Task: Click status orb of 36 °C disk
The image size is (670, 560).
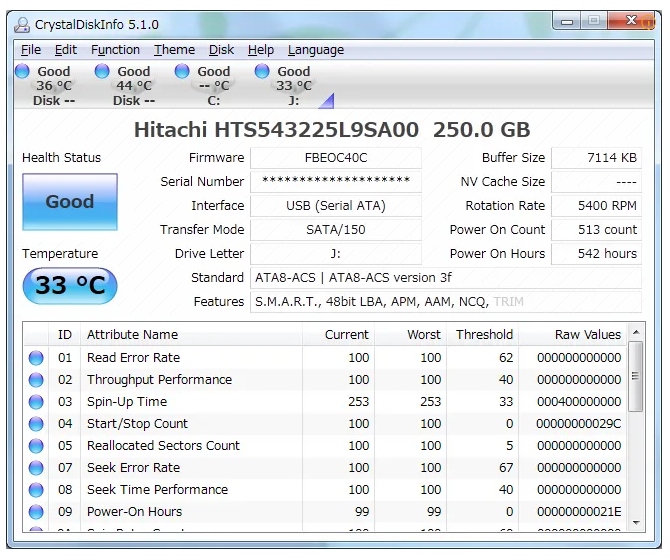Action: pyautogui.click(x=22, y=71)
